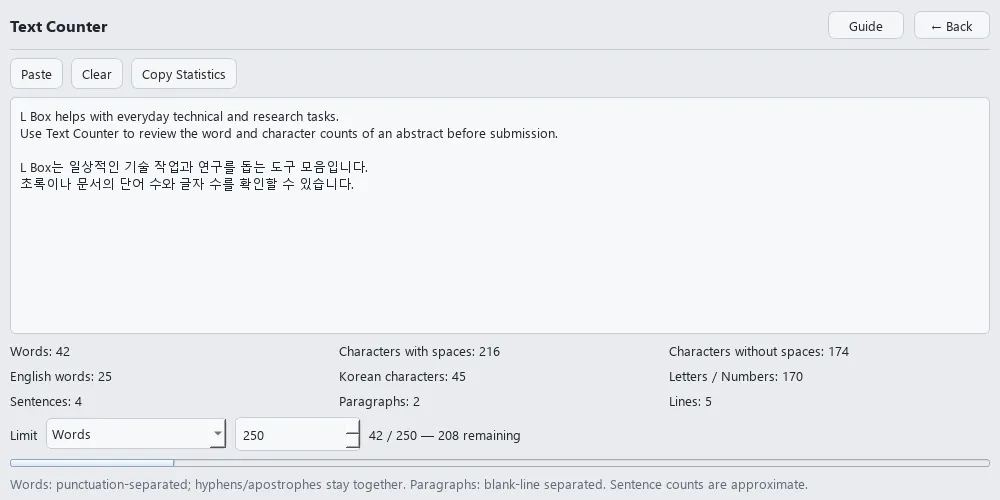Click 'Korean characters: 45' statistic
This screenshot has height=500, width=1000.
(402, 376)
